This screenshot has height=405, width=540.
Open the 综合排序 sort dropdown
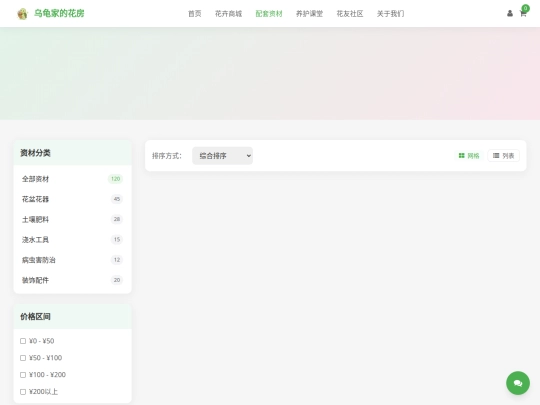pyautogui.click(x=222, y=156)
